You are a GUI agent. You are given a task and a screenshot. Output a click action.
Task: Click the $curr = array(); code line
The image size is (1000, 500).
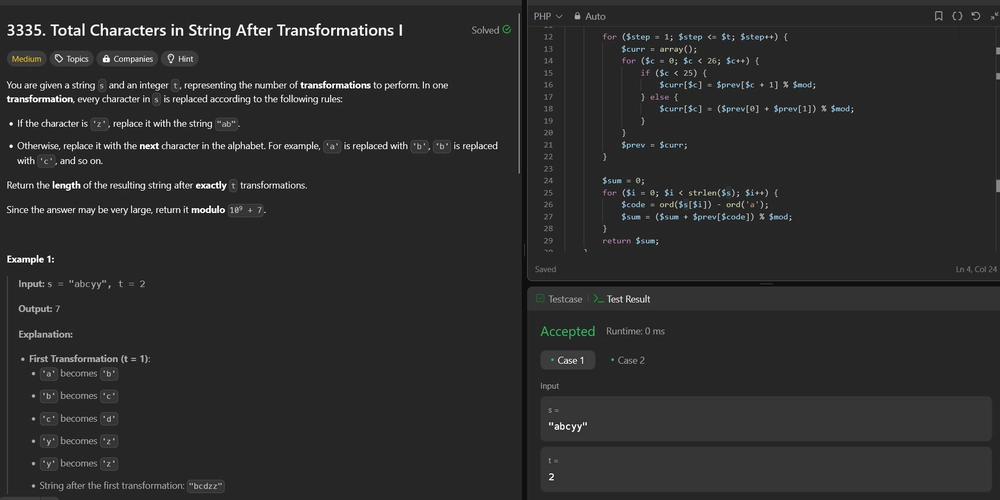(659, 48)
